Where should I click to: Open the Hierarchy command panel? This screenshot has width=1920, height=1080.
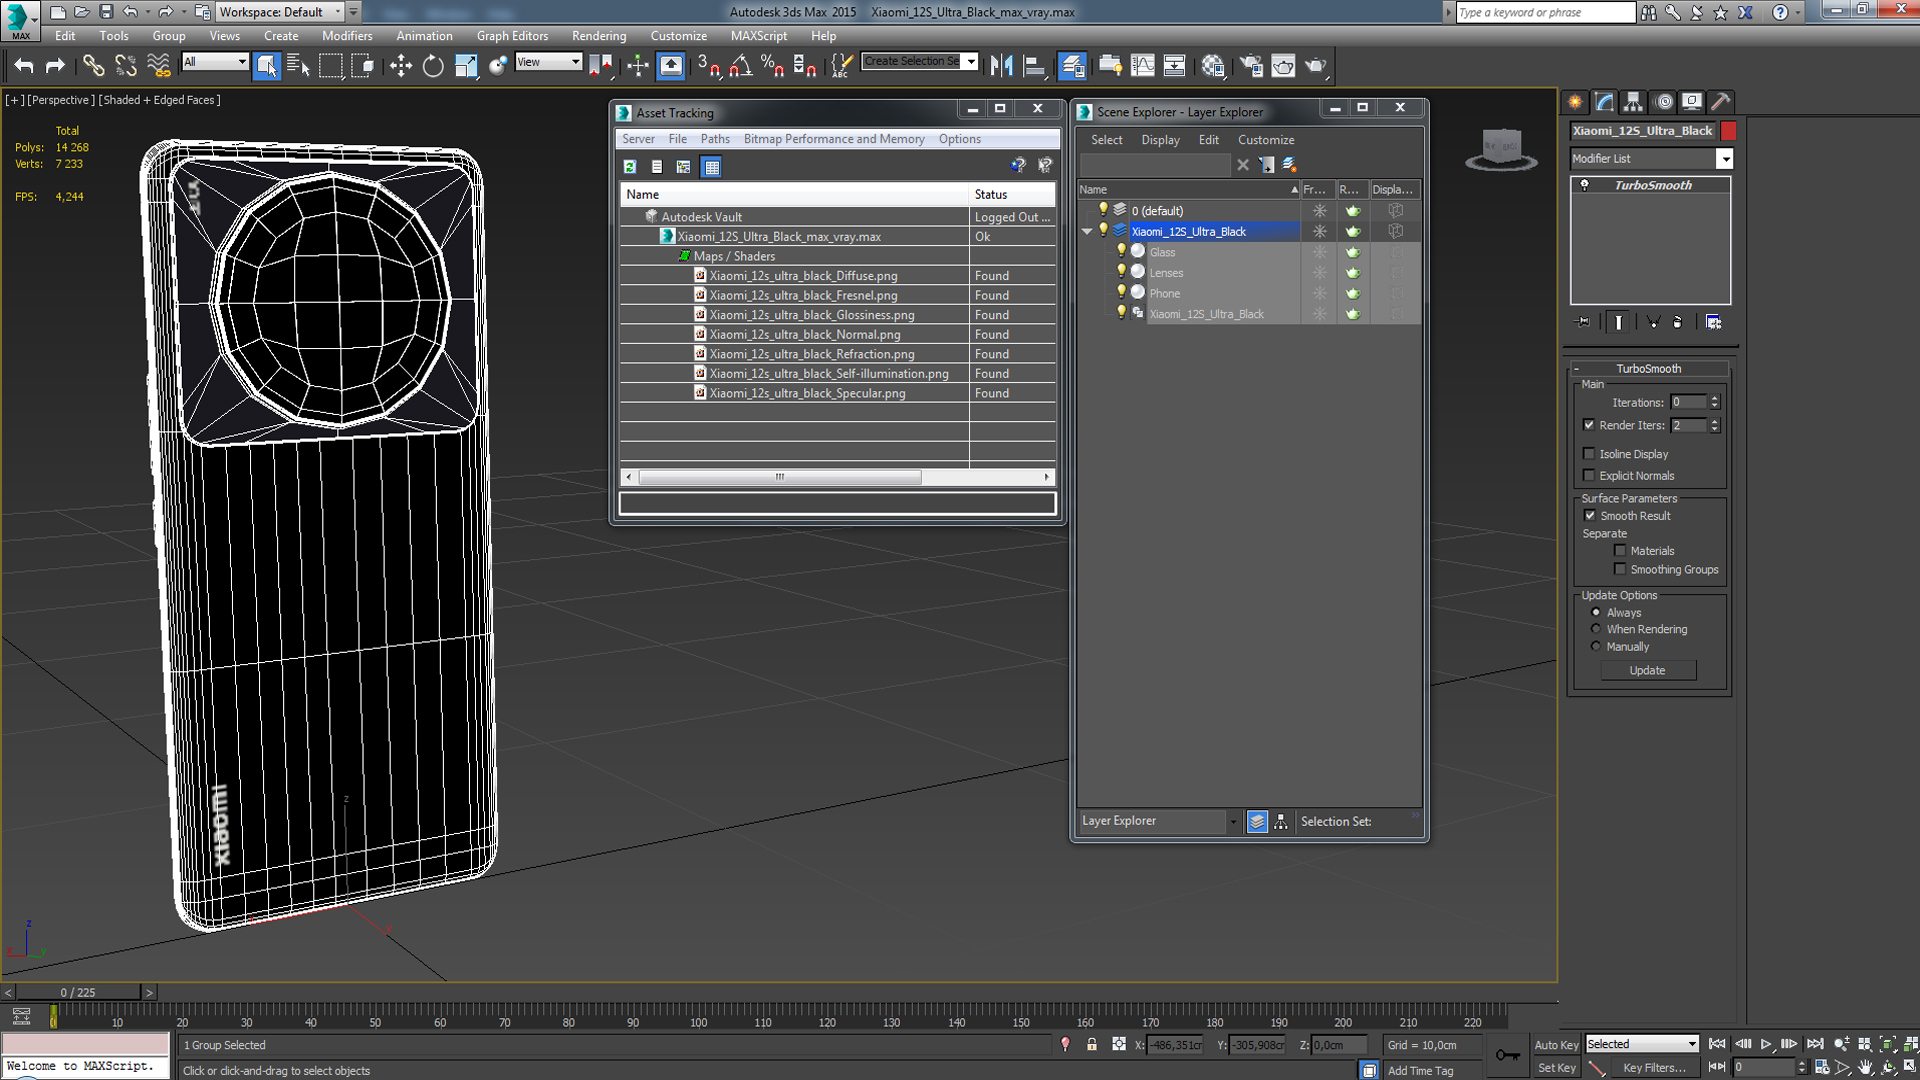pyautogui.click(x=1633, y=102)
